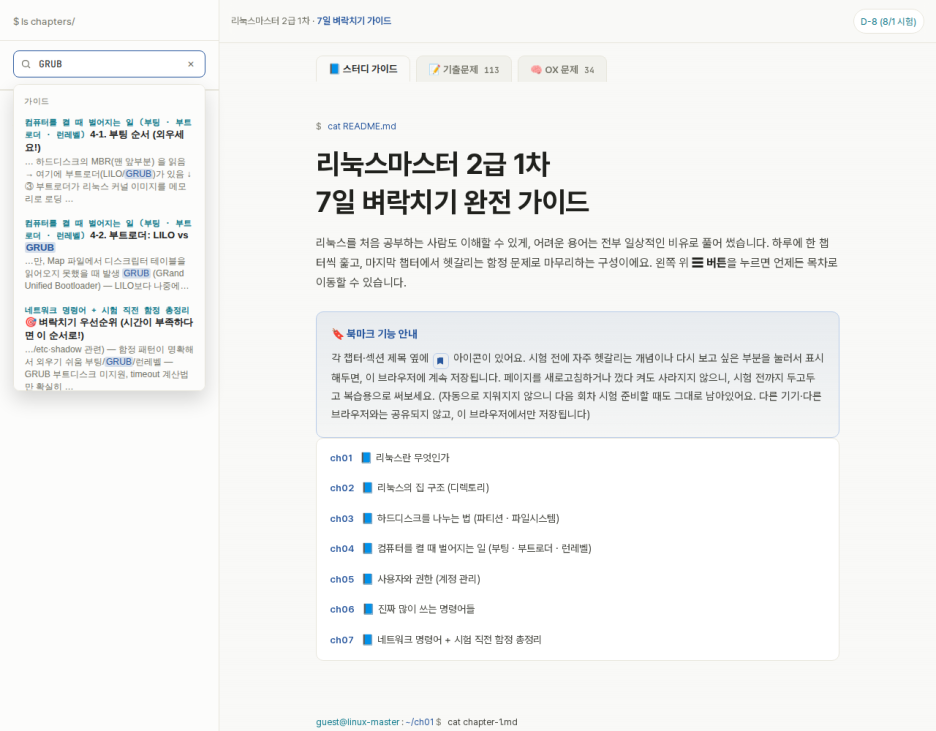Click the D-8 (8/1 시험) badge
Image resolution: width=936 pixels, height=731 pixels.
pyautogui.click(x=888, y=21)
